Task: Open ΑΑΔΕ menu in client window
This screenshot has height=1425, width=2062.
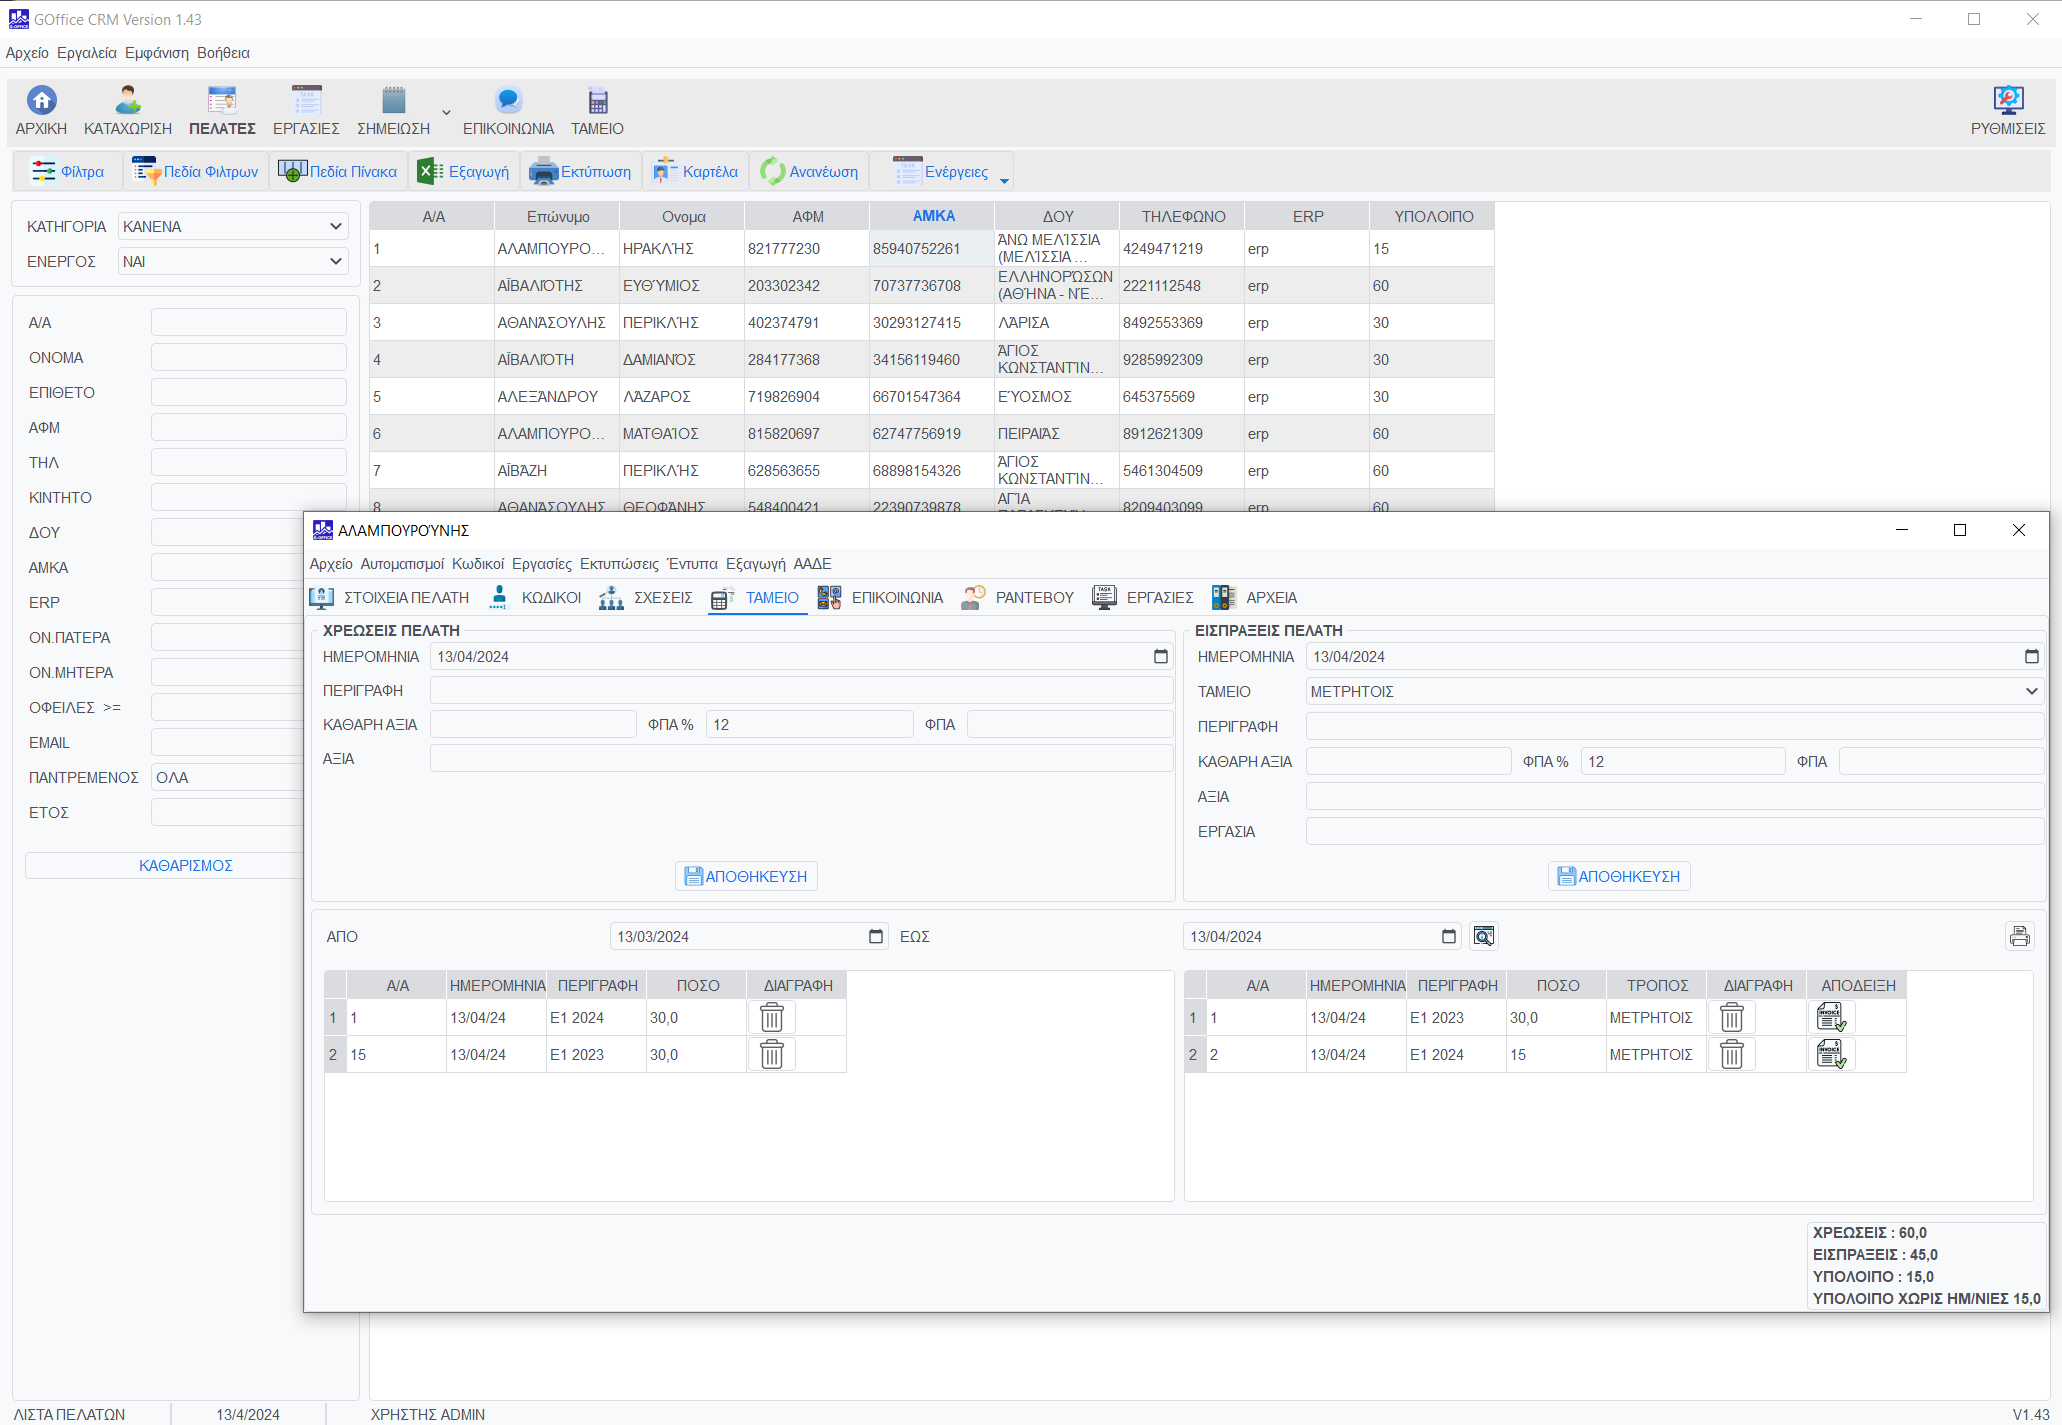Action: (812, 564)
